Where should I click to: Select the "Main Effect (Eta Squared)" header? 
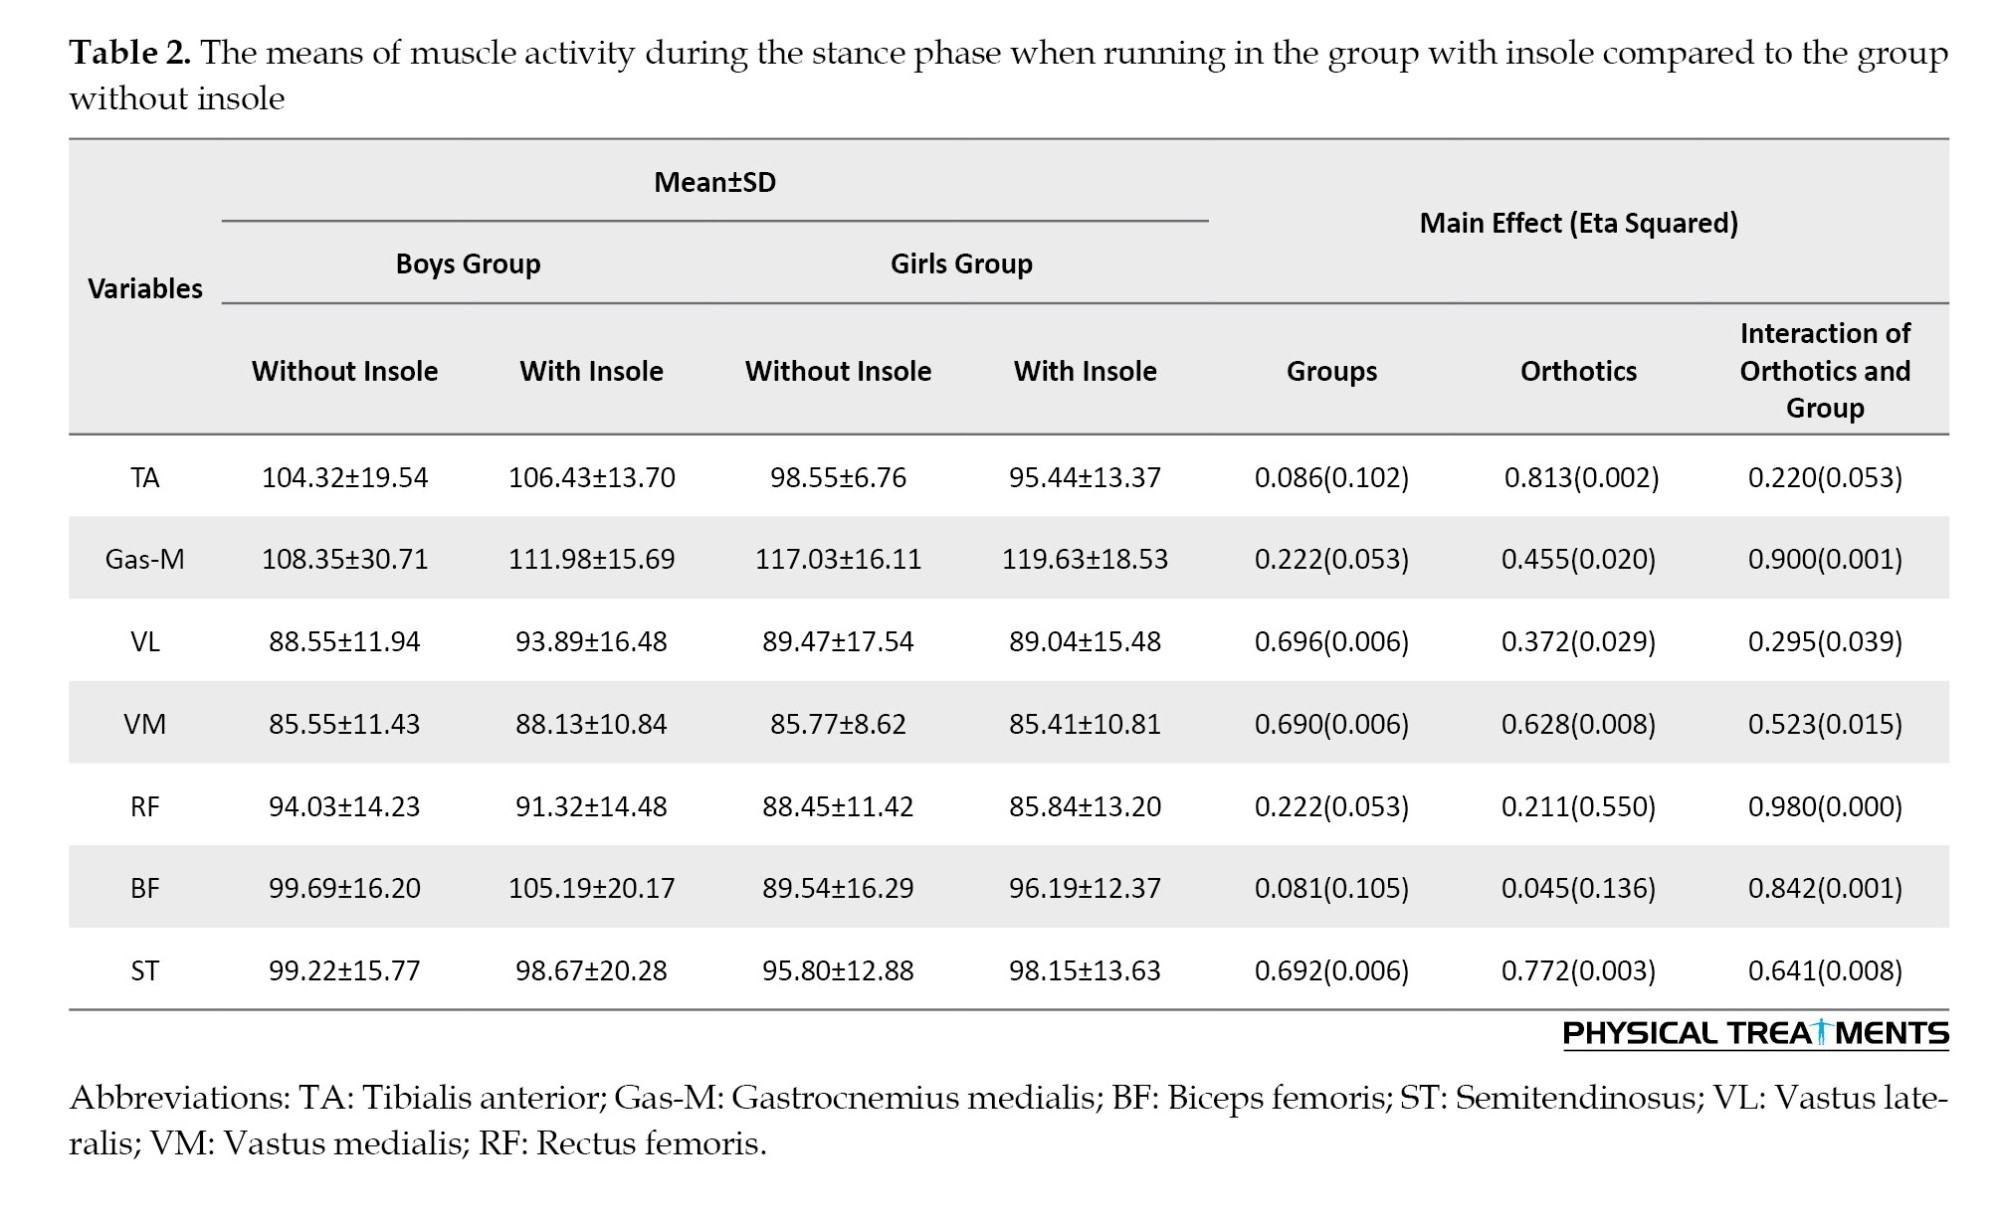[x=1578, y=222]
